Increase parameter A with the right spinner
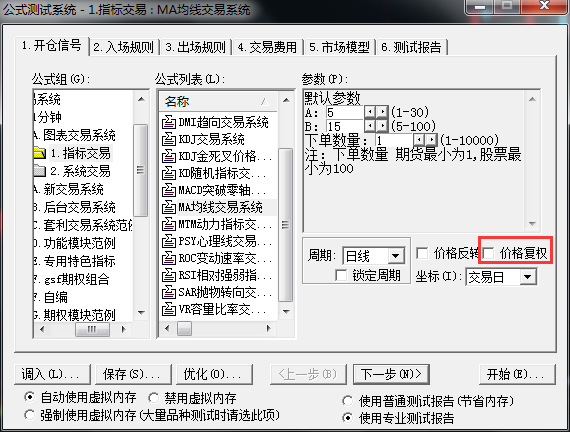This screenshot has height=432, width=570. (382, 112)
